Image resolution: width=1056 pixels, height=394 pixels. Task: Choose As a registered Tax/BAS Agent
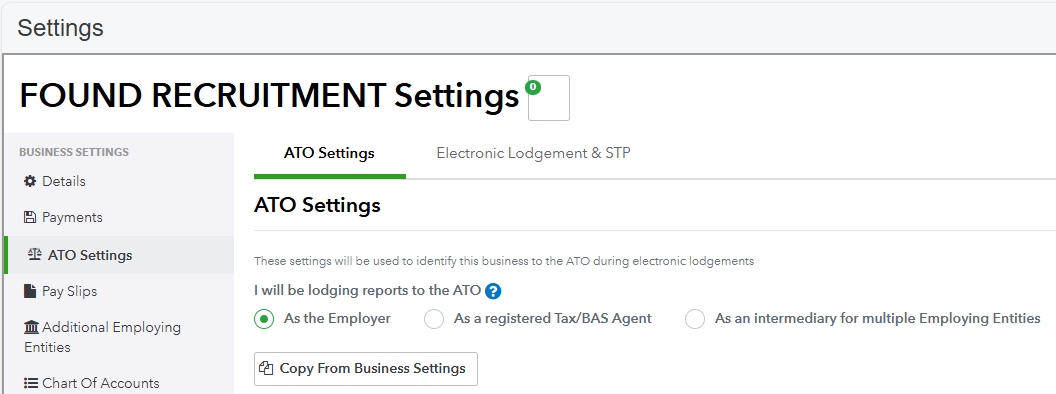pos(434,319)
